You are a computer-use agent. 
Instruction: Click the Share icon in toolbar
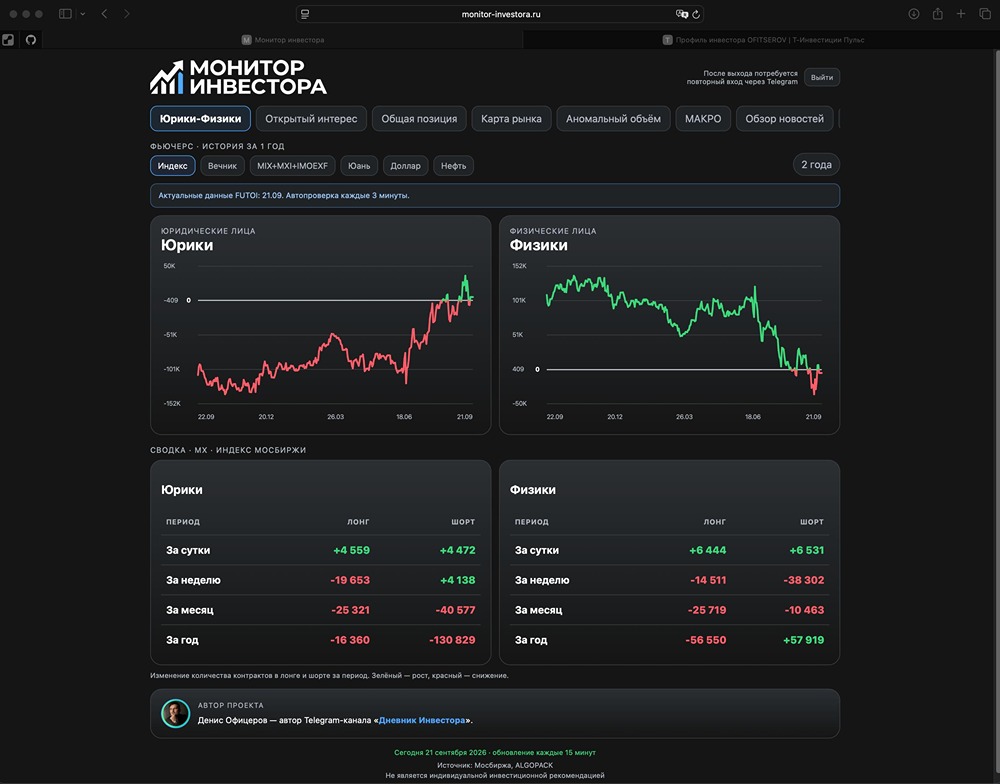tap(938, 14)
